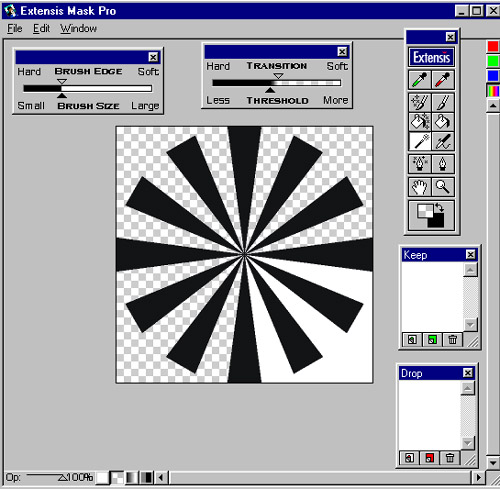Open the Window menu

coord(79,29)
